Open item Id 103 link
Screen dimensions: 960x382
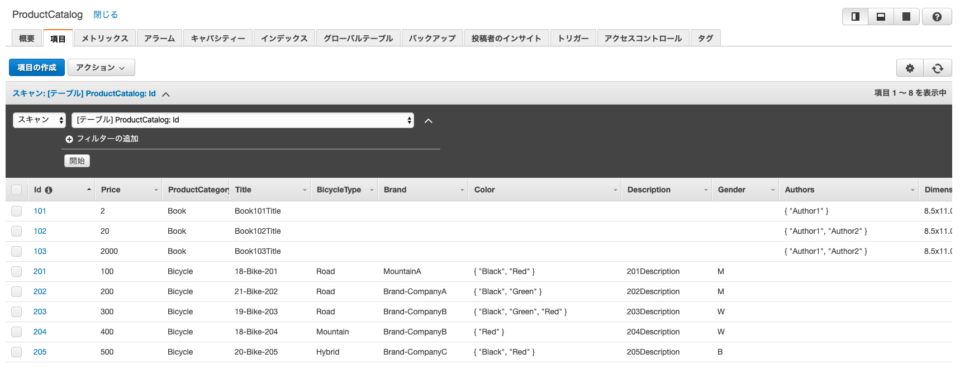tap(40, 252)
